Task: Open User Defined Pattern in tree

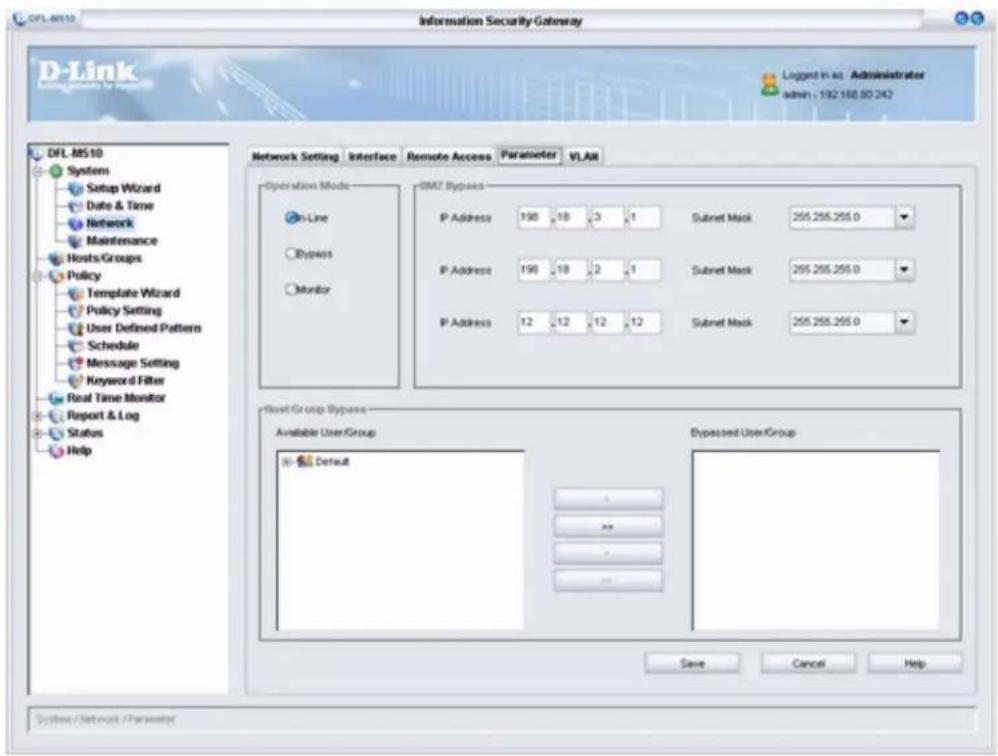Action: point(144,328)
